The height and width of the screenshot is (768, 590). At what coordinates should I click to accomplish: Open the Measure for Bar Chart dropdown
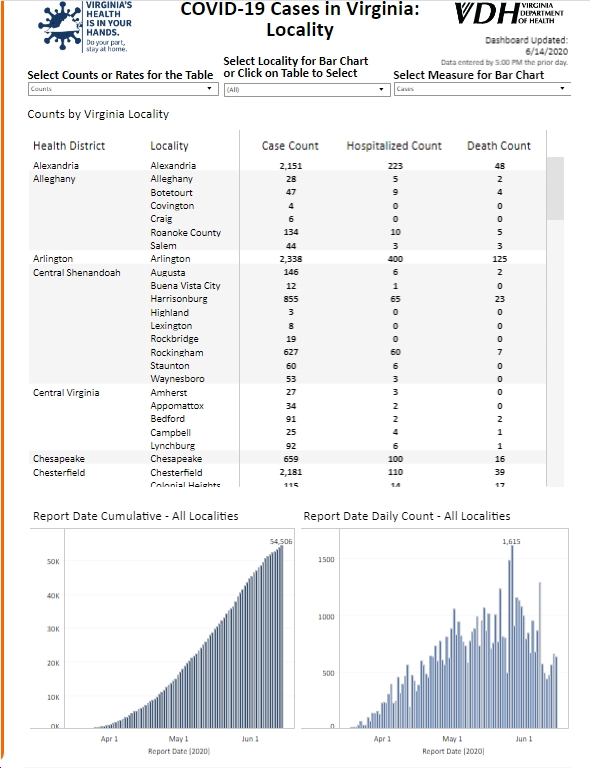[x=482, y=89]
